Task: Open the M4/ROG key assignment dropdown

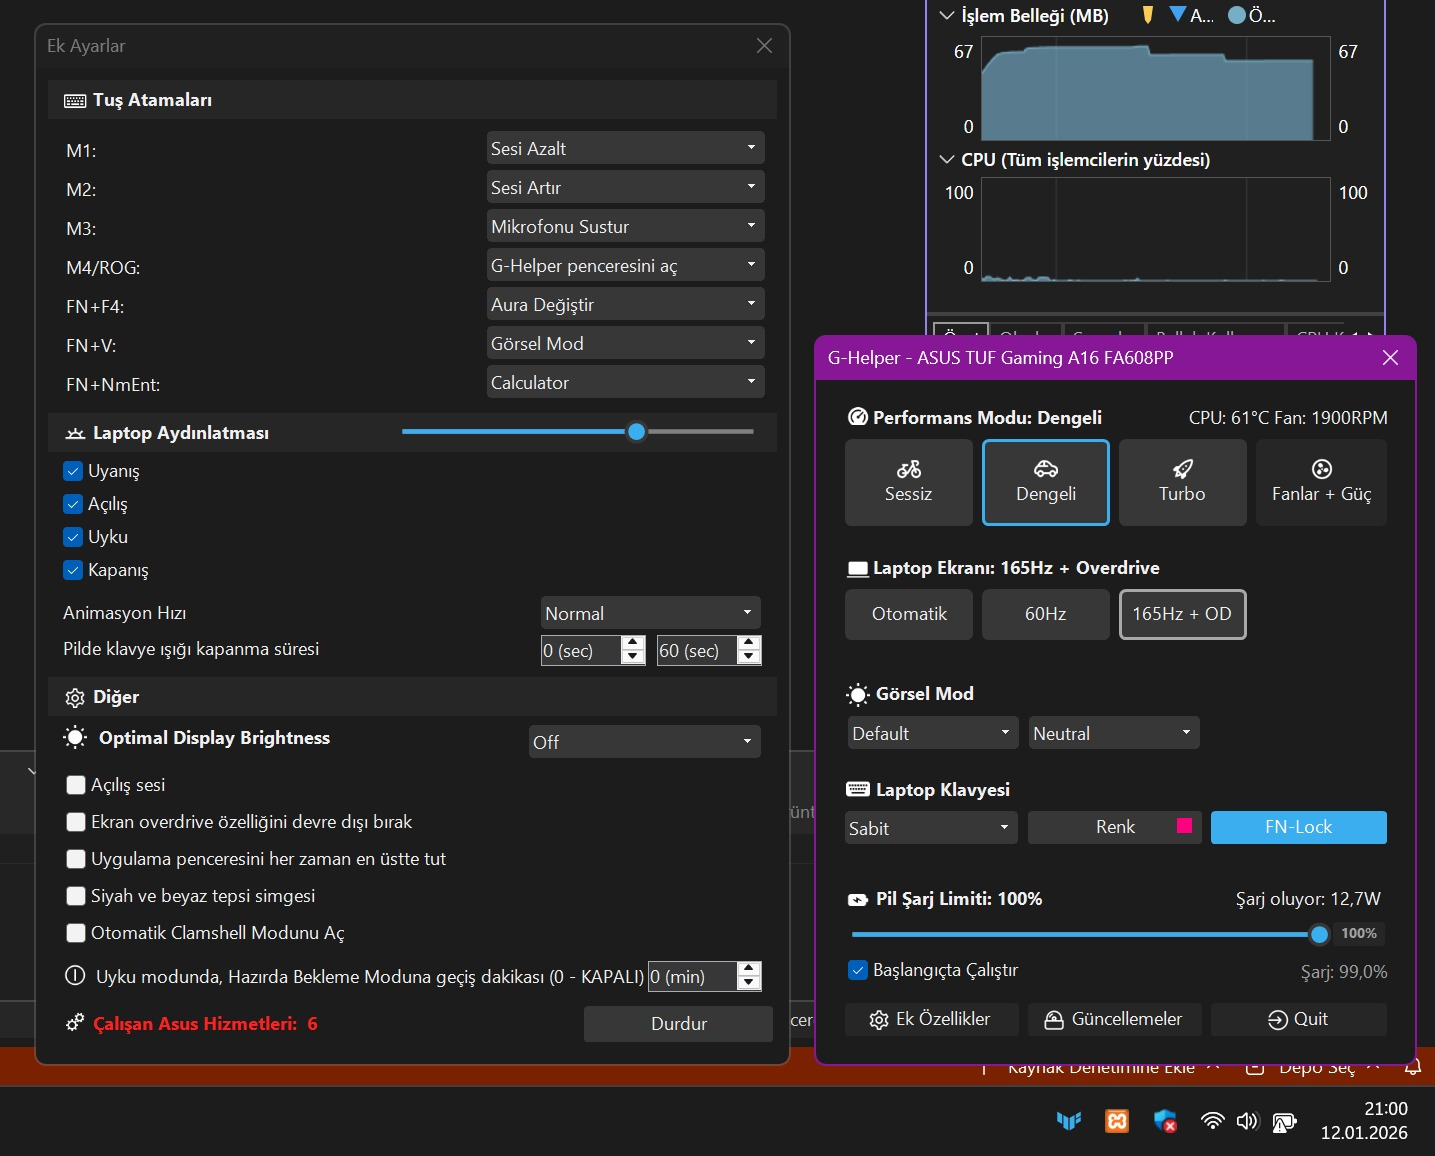Action: pyautogui.click(x=626, y=265)
